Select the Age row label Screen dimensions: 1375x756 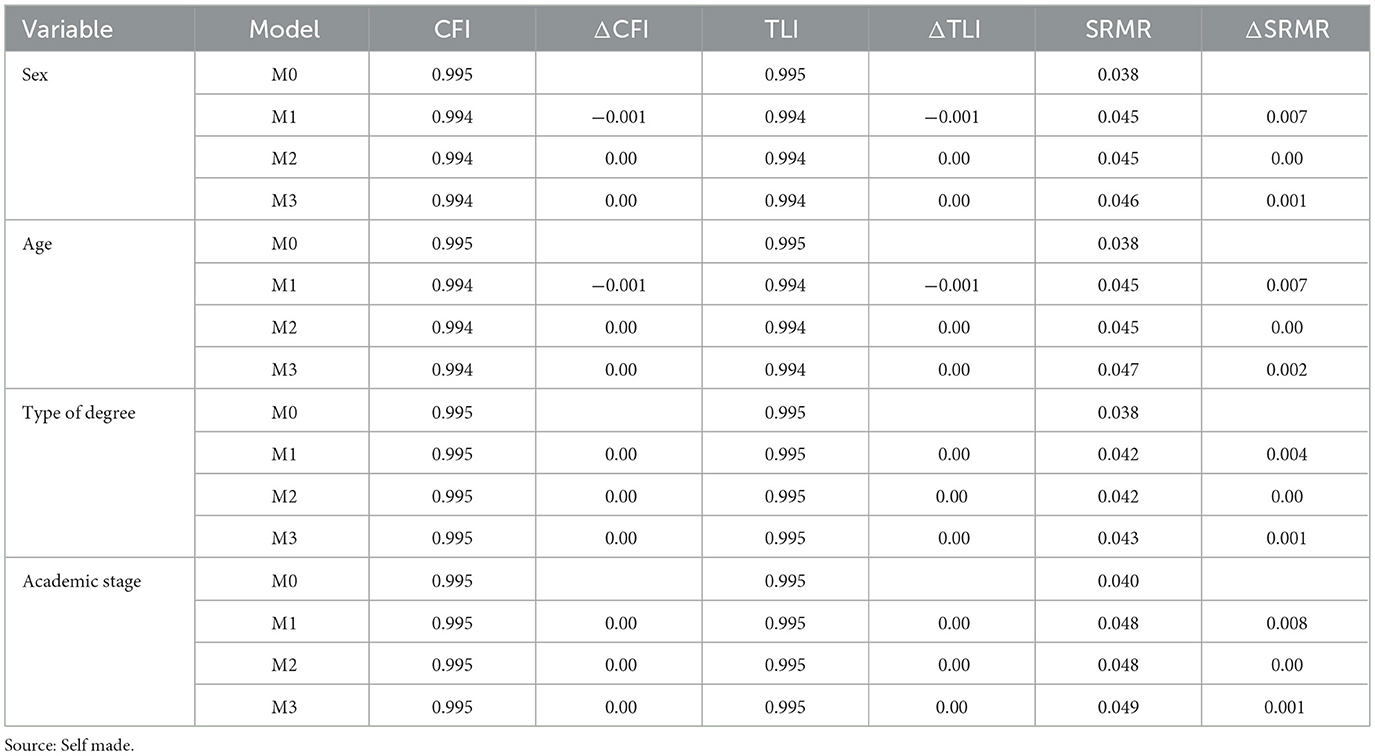[36, 244]
